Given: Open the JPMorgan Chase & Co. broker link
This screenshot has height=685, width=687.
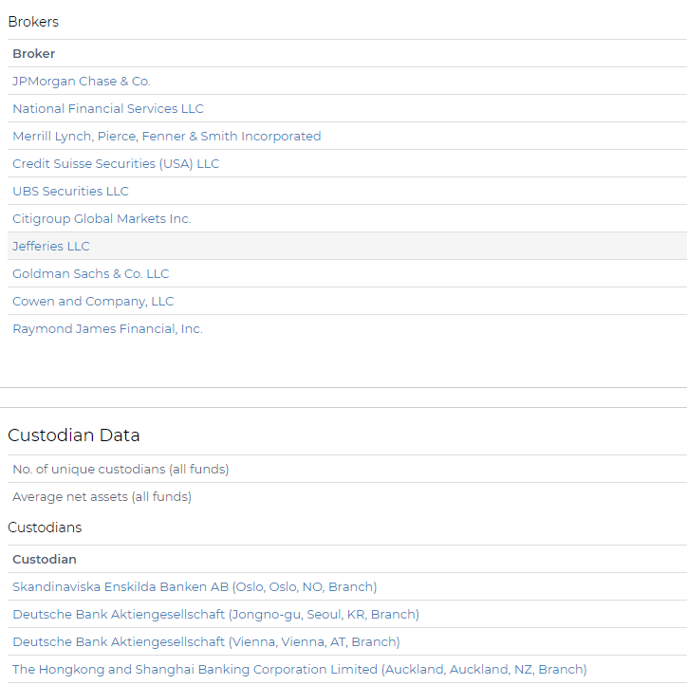Looking at the screenshot, I should click(x=81, y=82).
